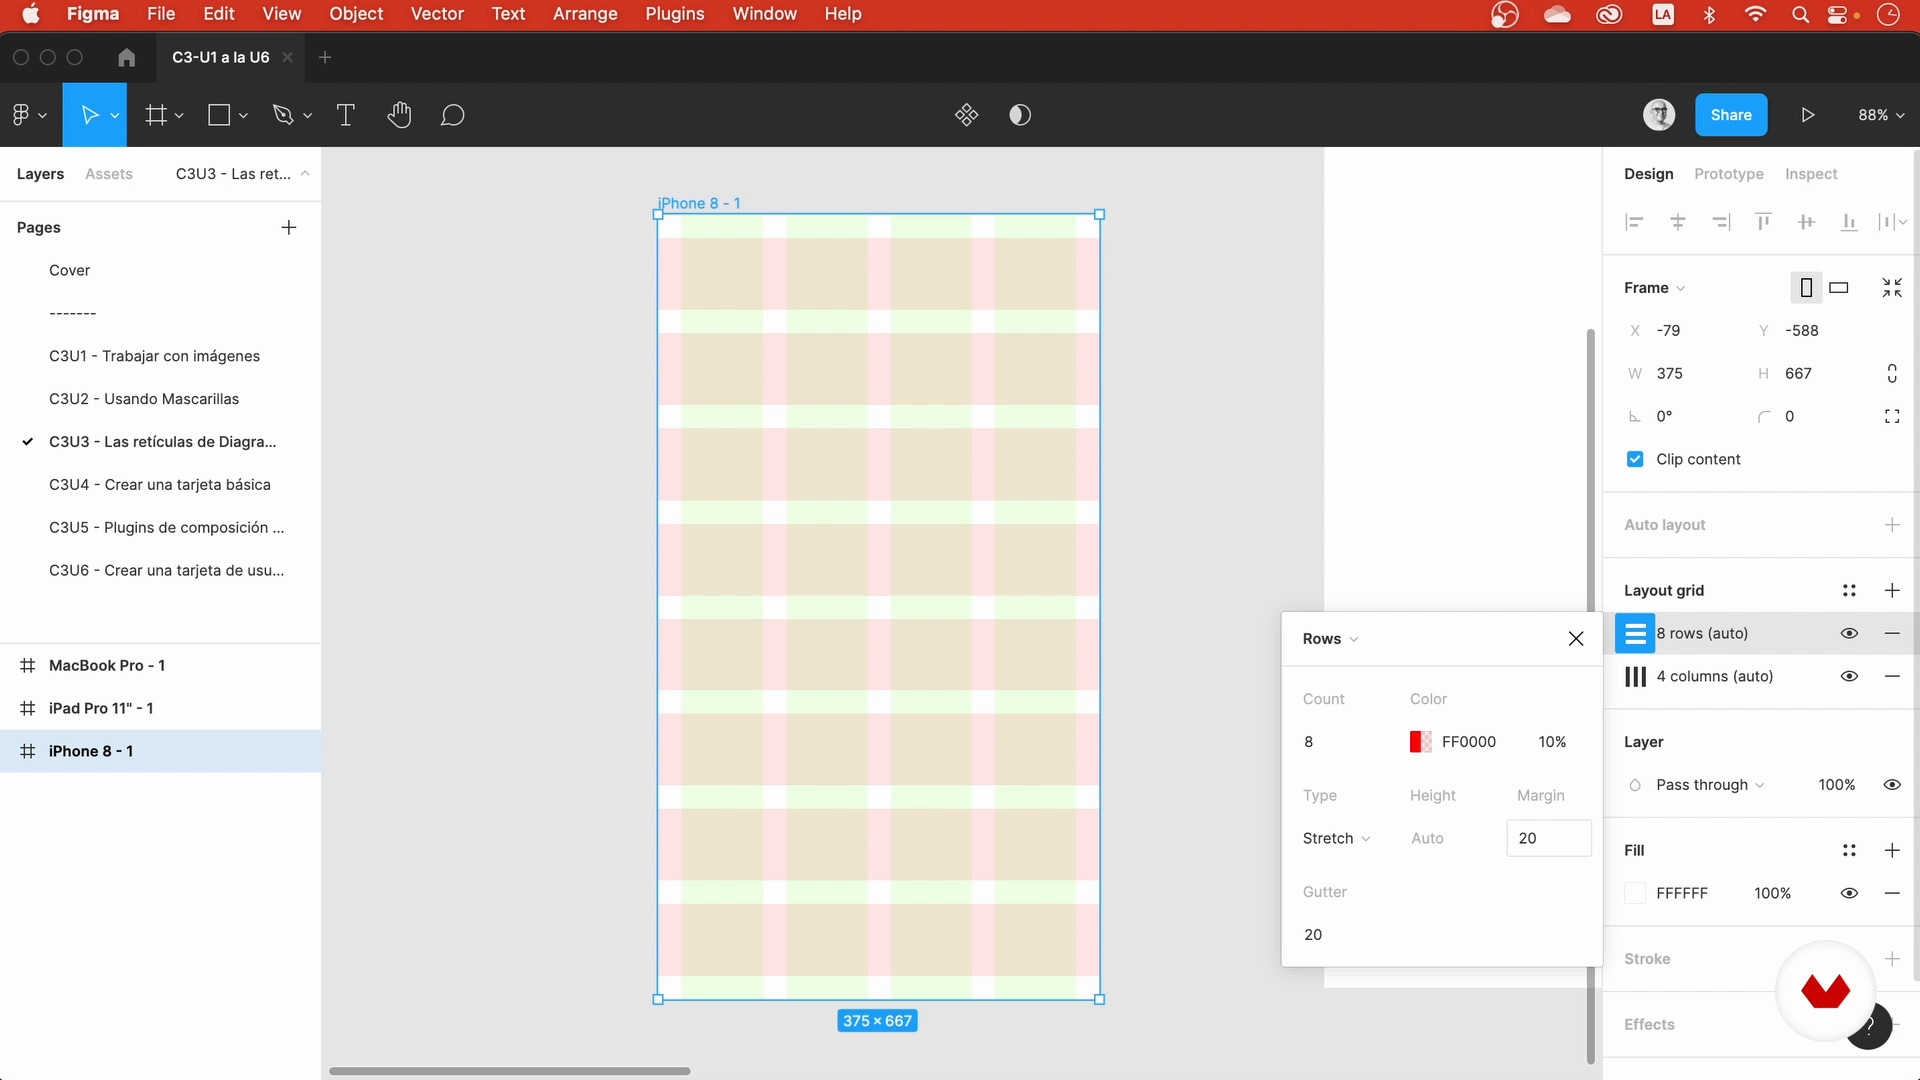Select the Pen tool
The image size is (1920, 1080).
click(283, 115)
